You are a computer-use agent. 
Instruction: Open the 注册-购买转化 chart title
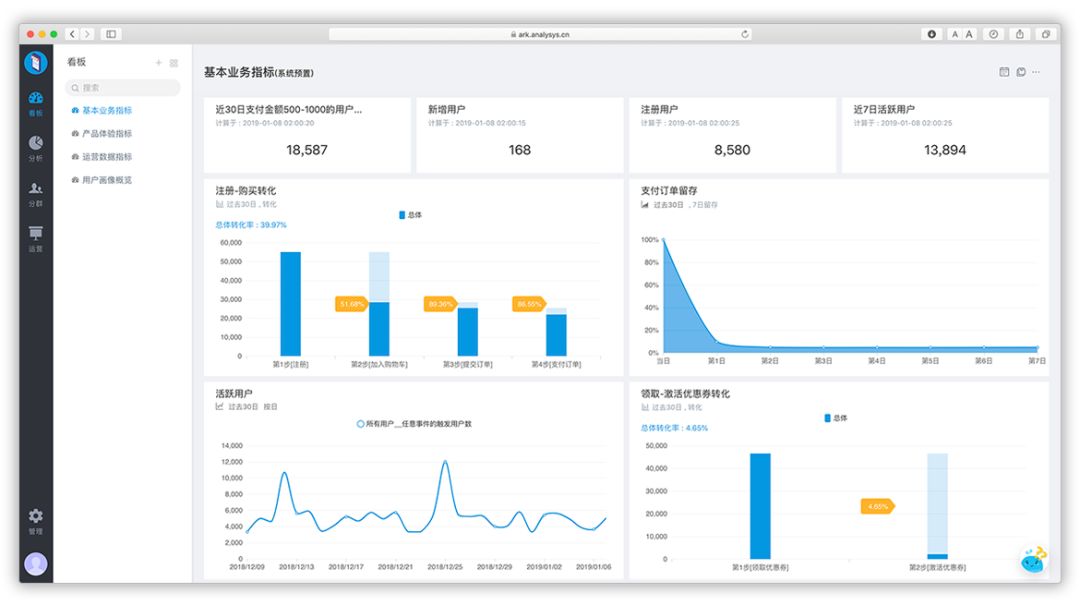[x=245, y=191]
